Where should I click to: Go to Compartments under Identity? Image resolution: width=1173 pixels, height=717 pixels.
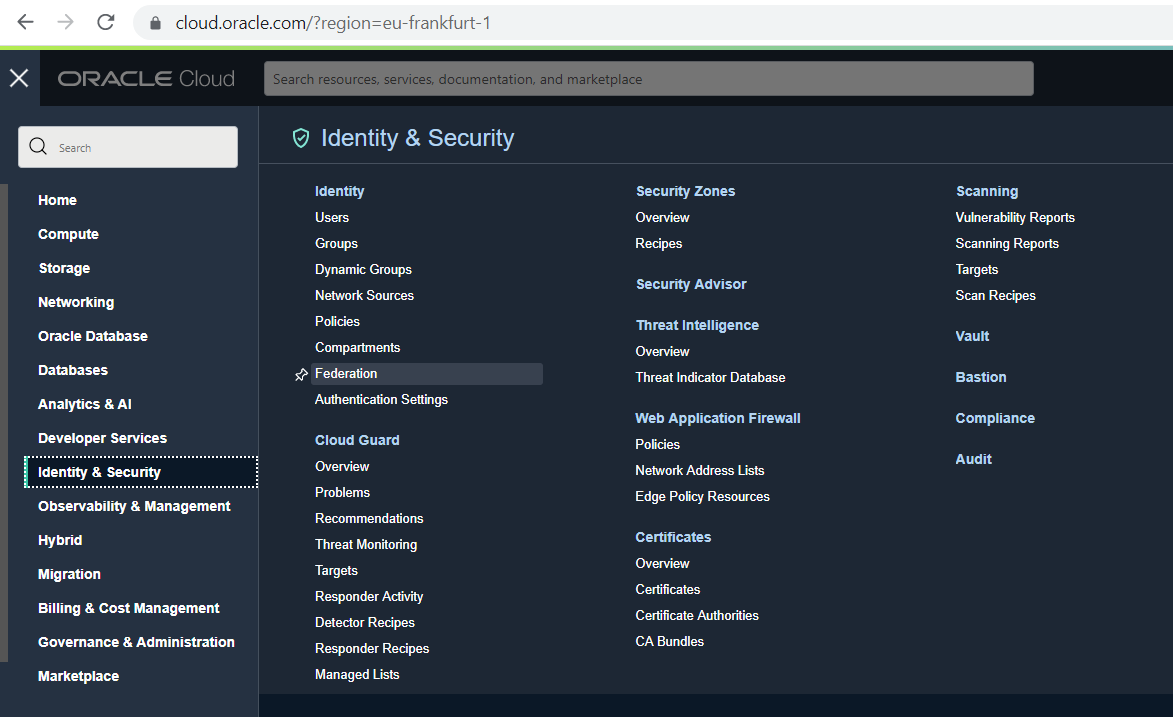[357, 347]
